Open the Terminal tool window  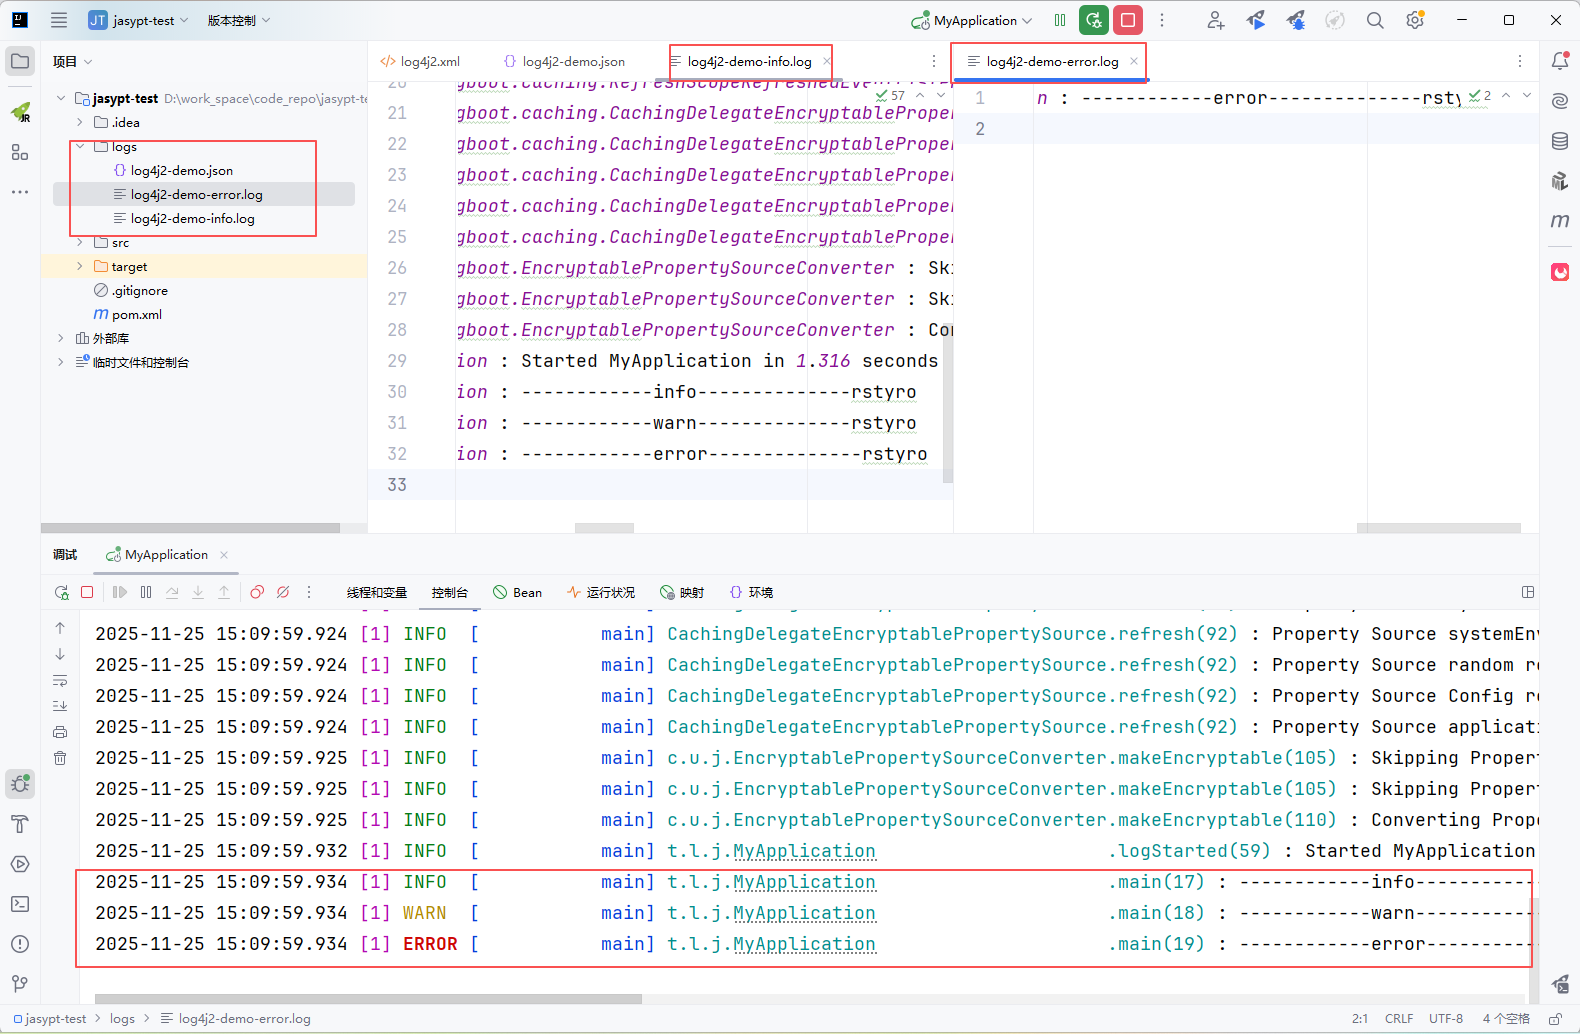pyautogui.click(x=20, y=904)
